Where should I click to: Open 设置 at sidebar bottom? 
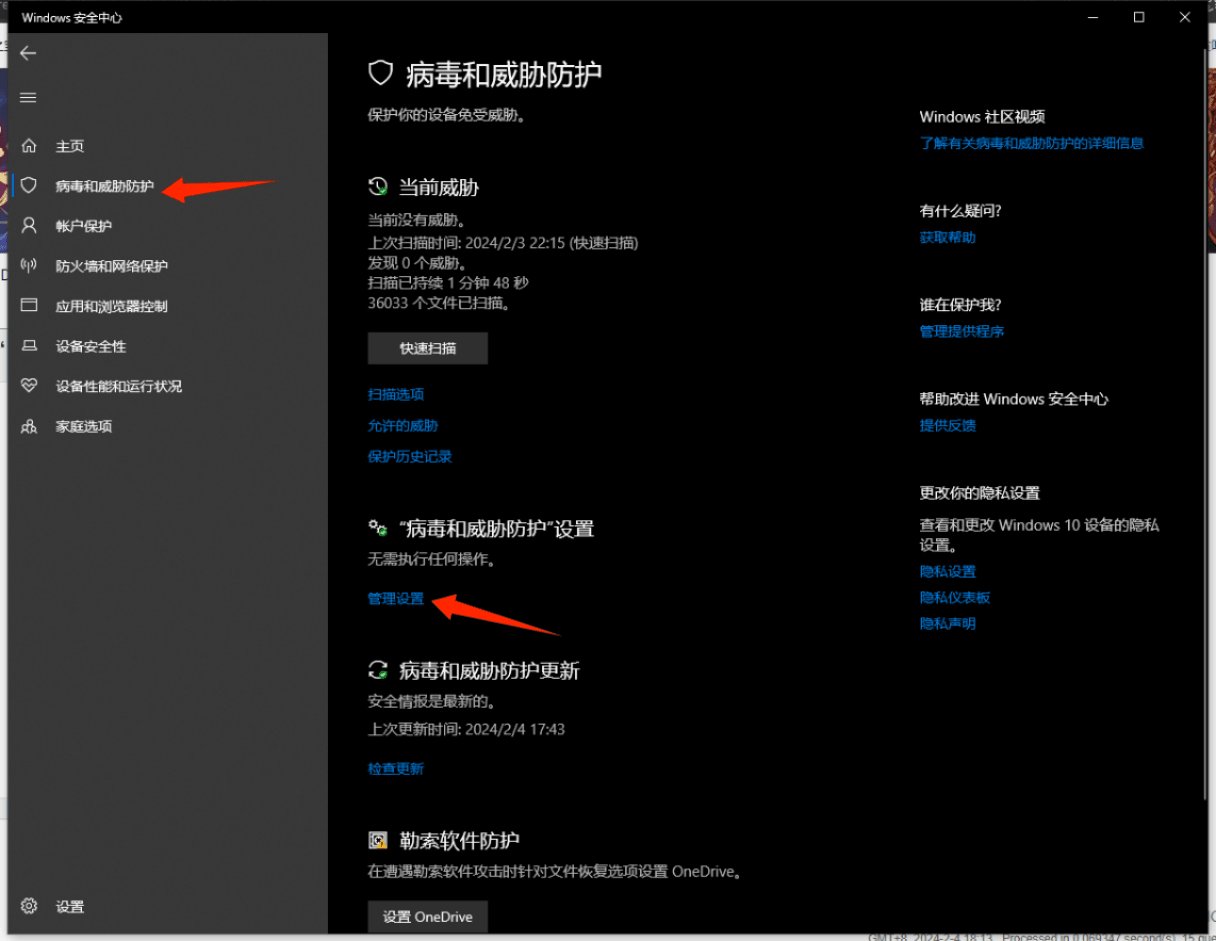coord(70,907)
